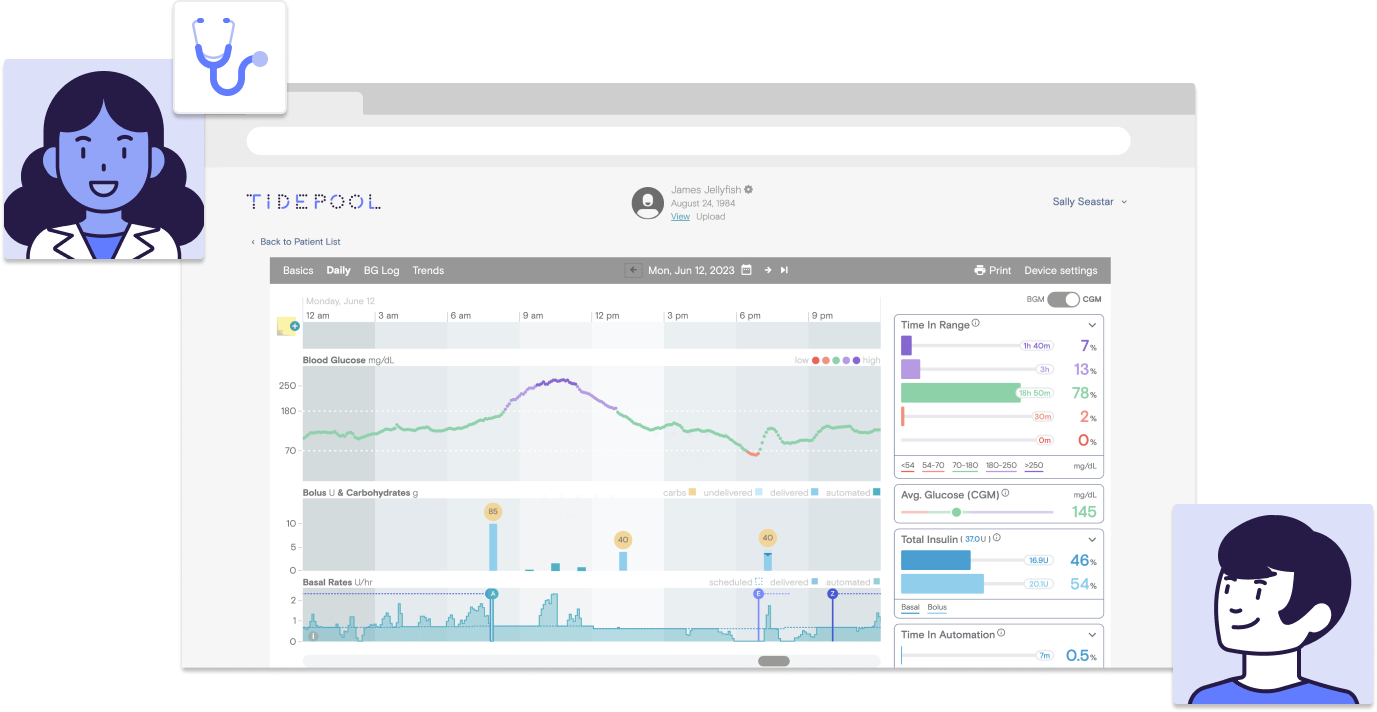Click Total Insulin info icon
This screenshot has height=712, width=1377.
pyautogui.click(x=997, y=538)
